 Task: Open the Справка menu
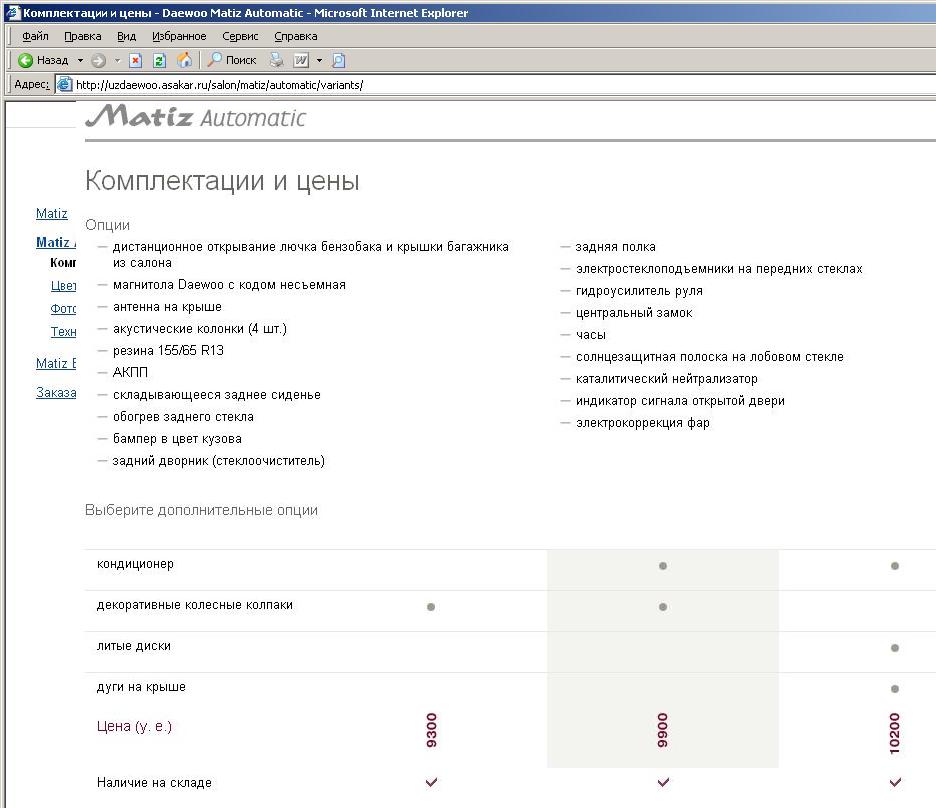(x=295, y=36)
